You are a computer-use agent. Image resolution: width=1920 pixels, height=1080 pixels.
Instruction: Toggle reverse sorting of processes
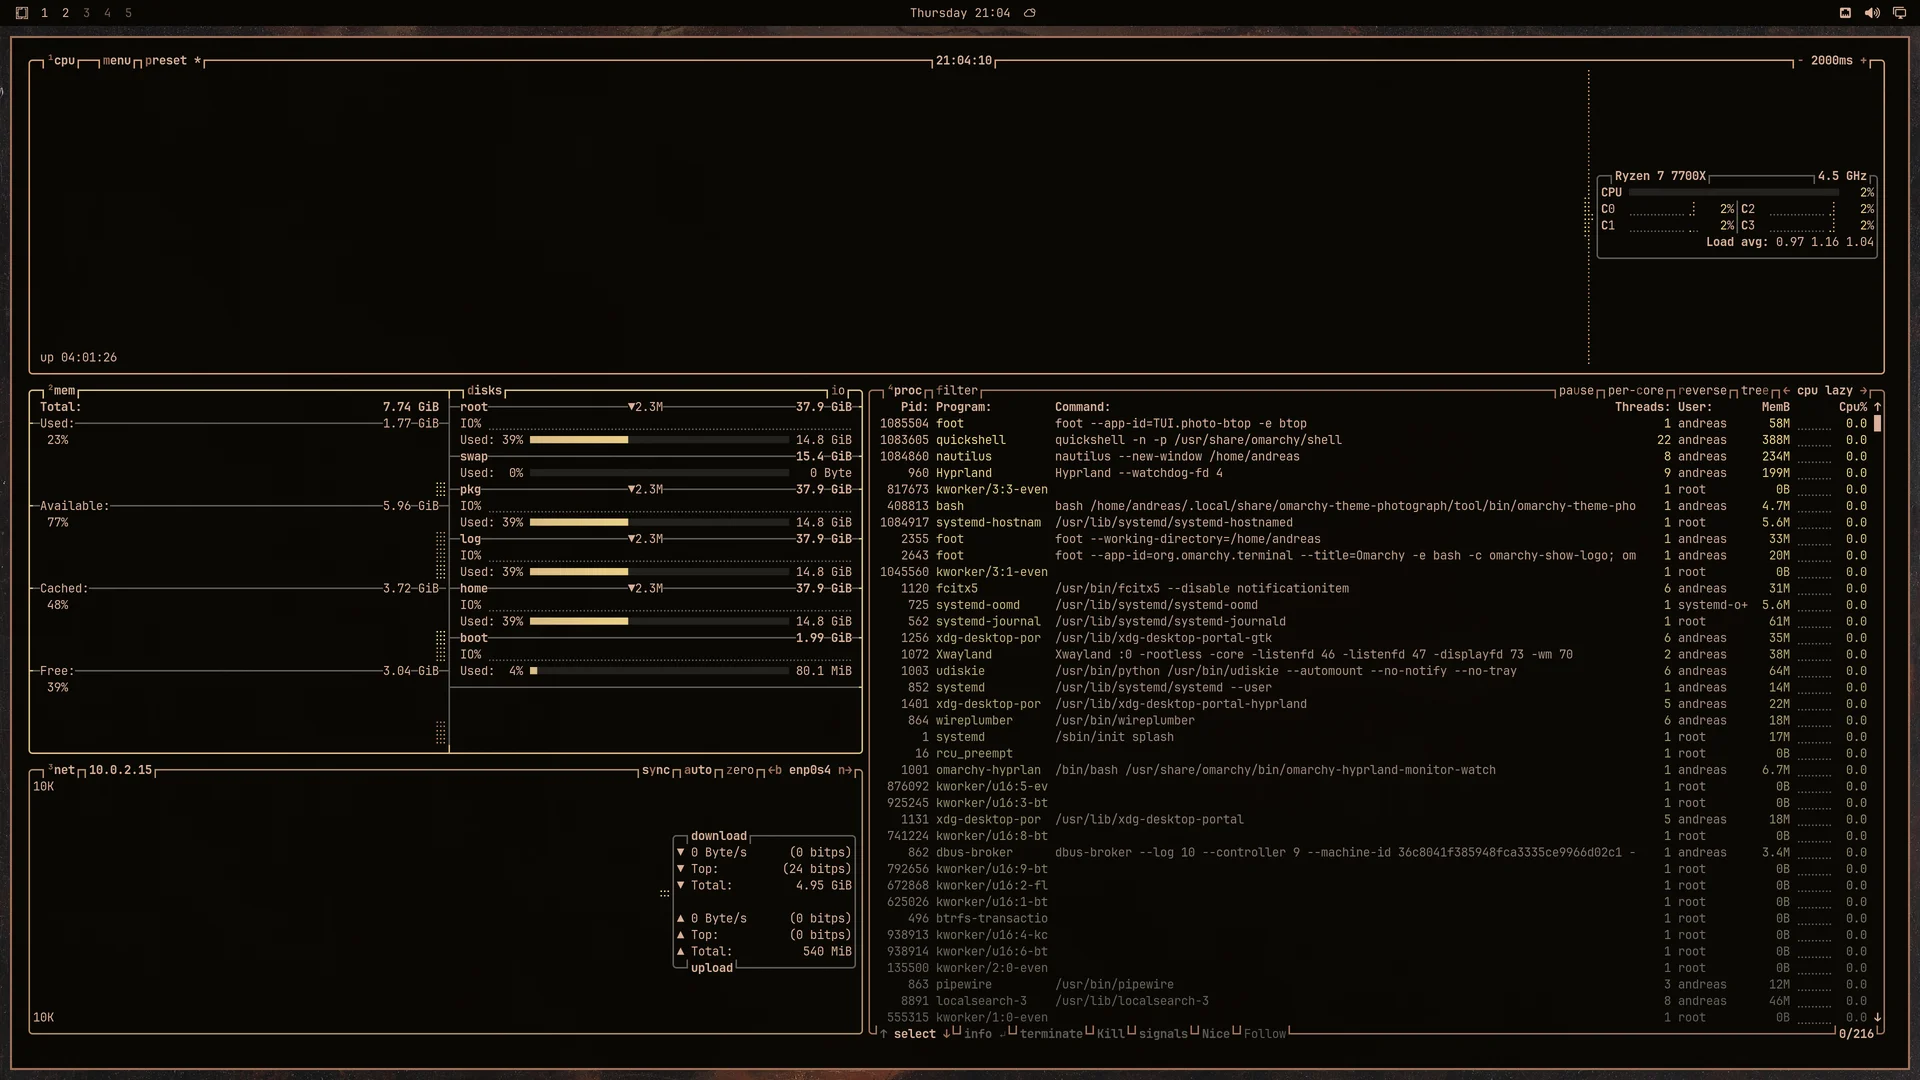(1702, 391)
